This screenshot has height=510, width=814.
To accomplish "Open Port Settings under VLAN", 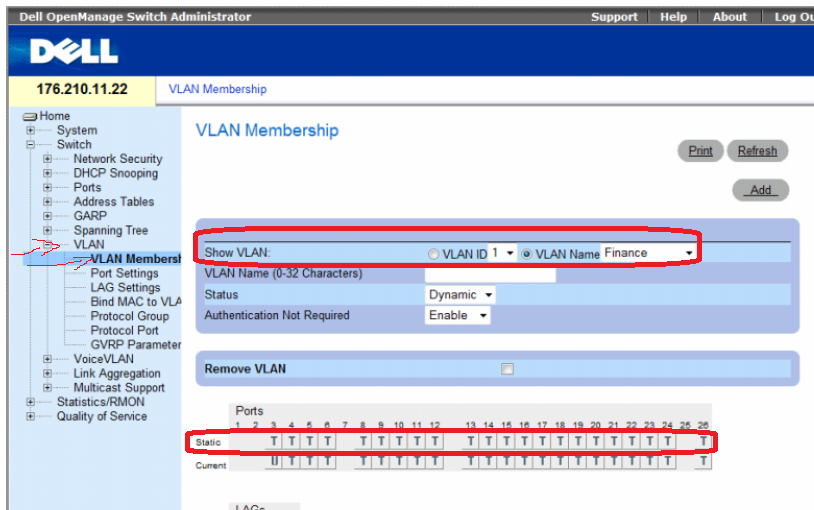I will (125, 273).
